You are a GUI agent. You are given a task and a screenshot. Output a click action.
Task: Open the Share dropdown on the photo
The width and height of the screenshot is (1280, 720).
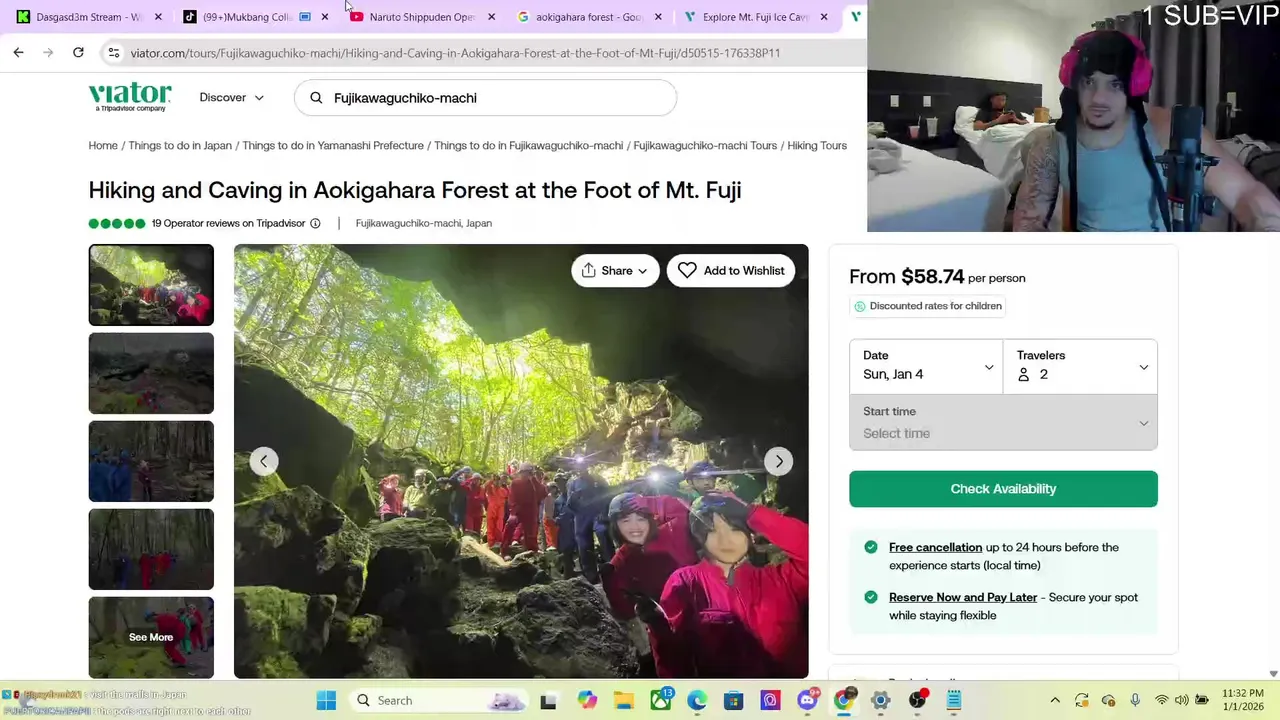(615, 270)
